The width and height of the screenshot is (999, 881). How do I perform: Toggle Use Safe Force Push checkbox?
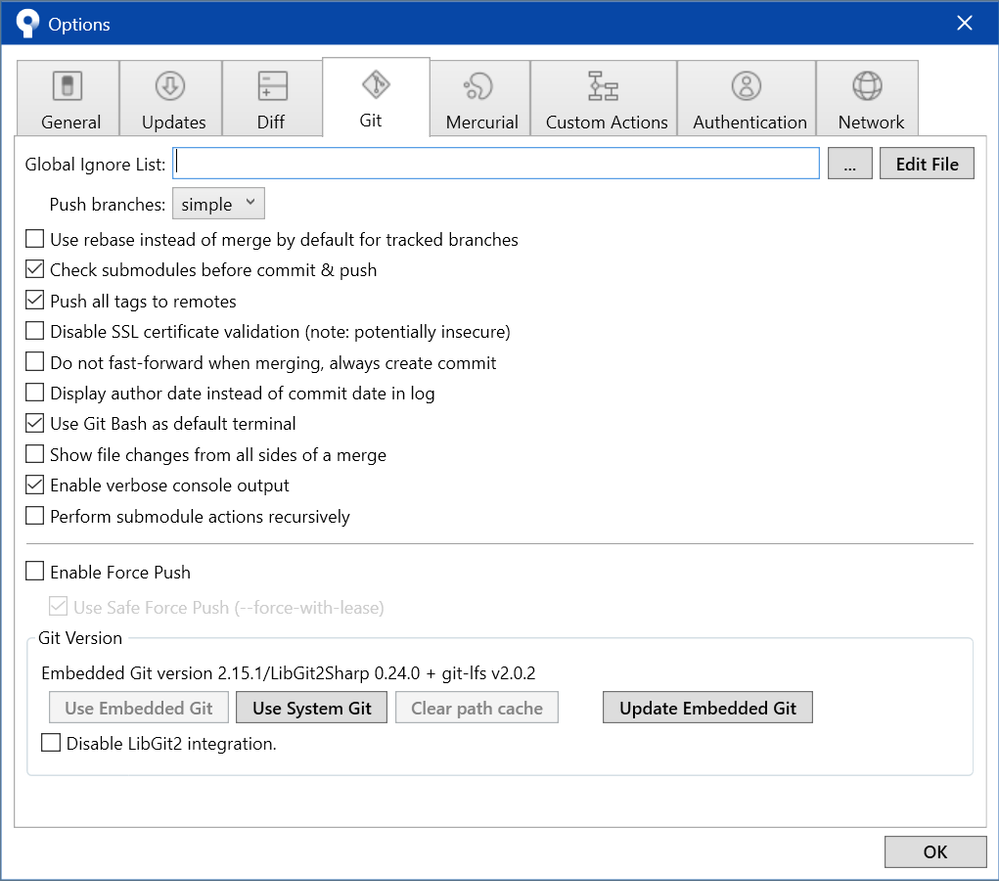click(58, 606)
